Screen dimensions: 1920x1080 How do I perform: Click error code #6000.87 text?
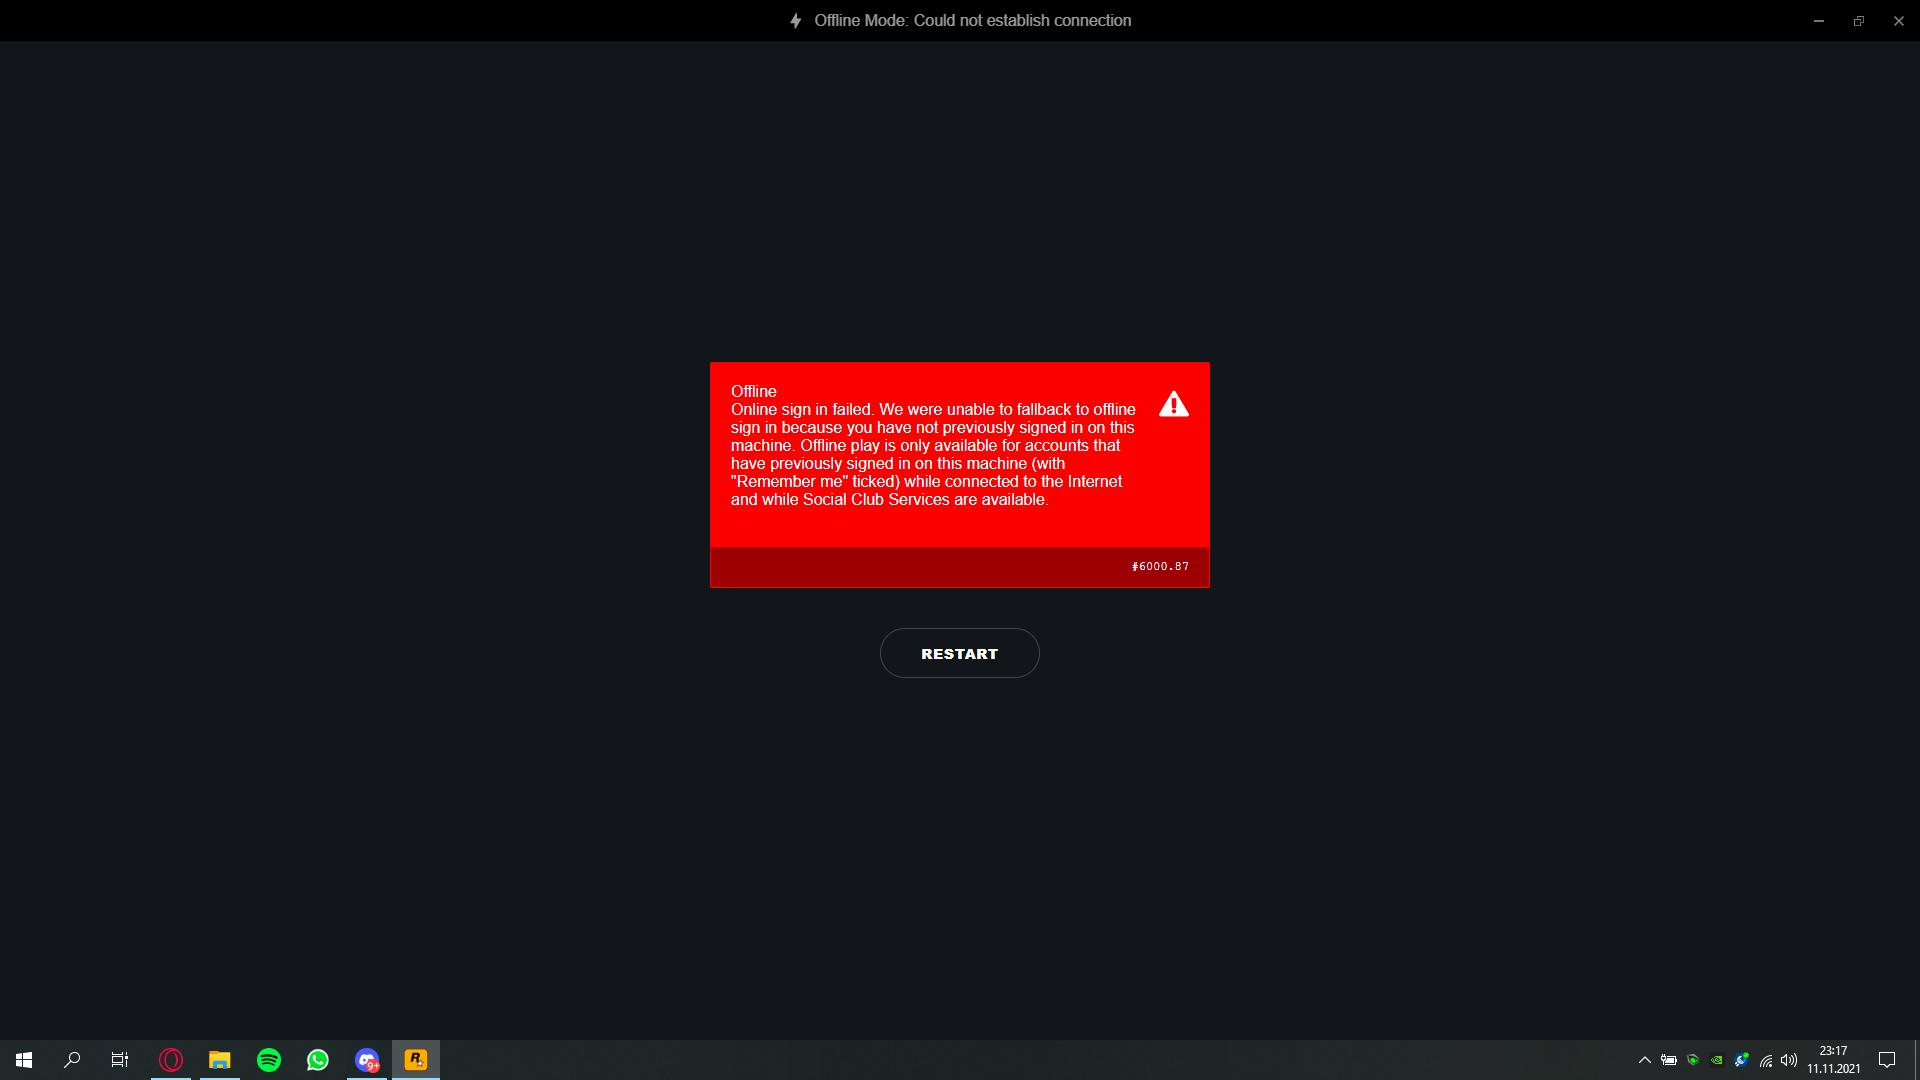click(1160, 566)
